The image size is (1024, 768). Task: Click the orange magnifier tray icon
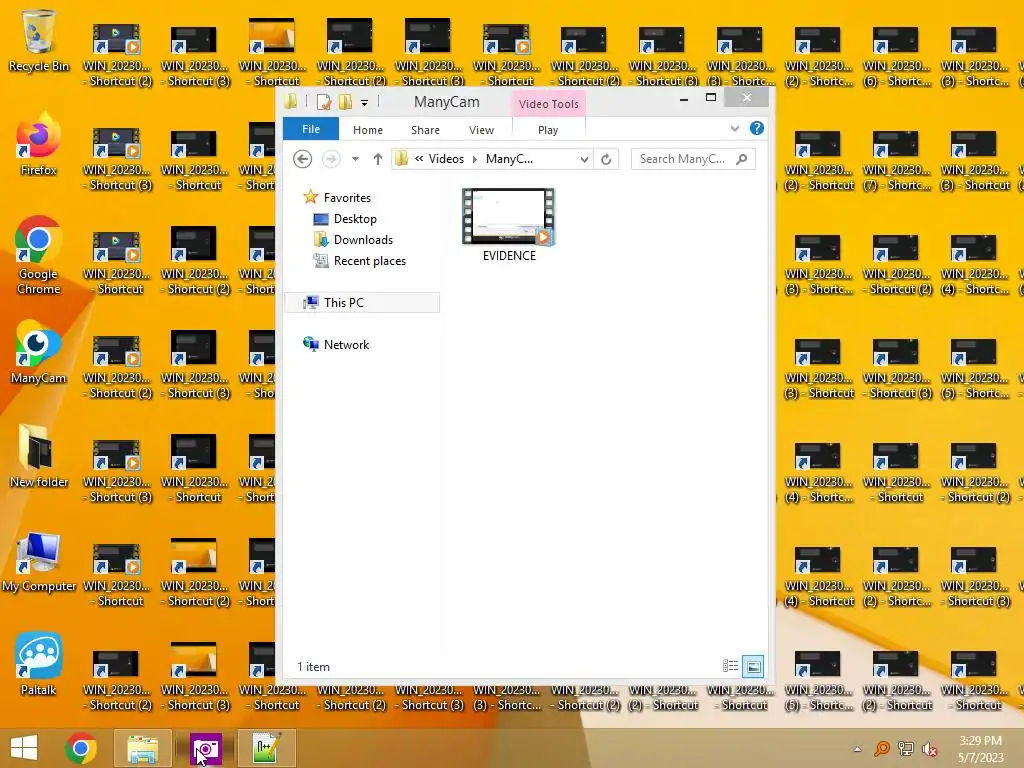(x=882, y=749)
